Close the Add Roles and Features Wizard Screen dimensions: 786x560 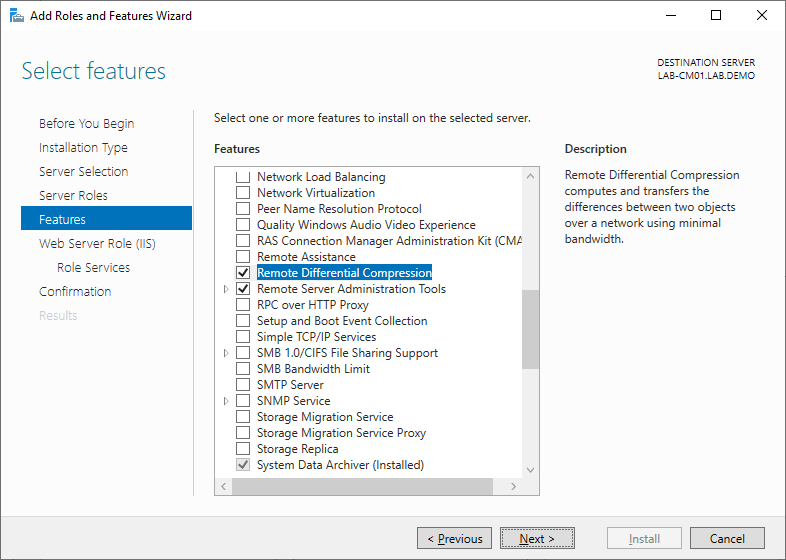pyautogui.click(x=762, y=16)
